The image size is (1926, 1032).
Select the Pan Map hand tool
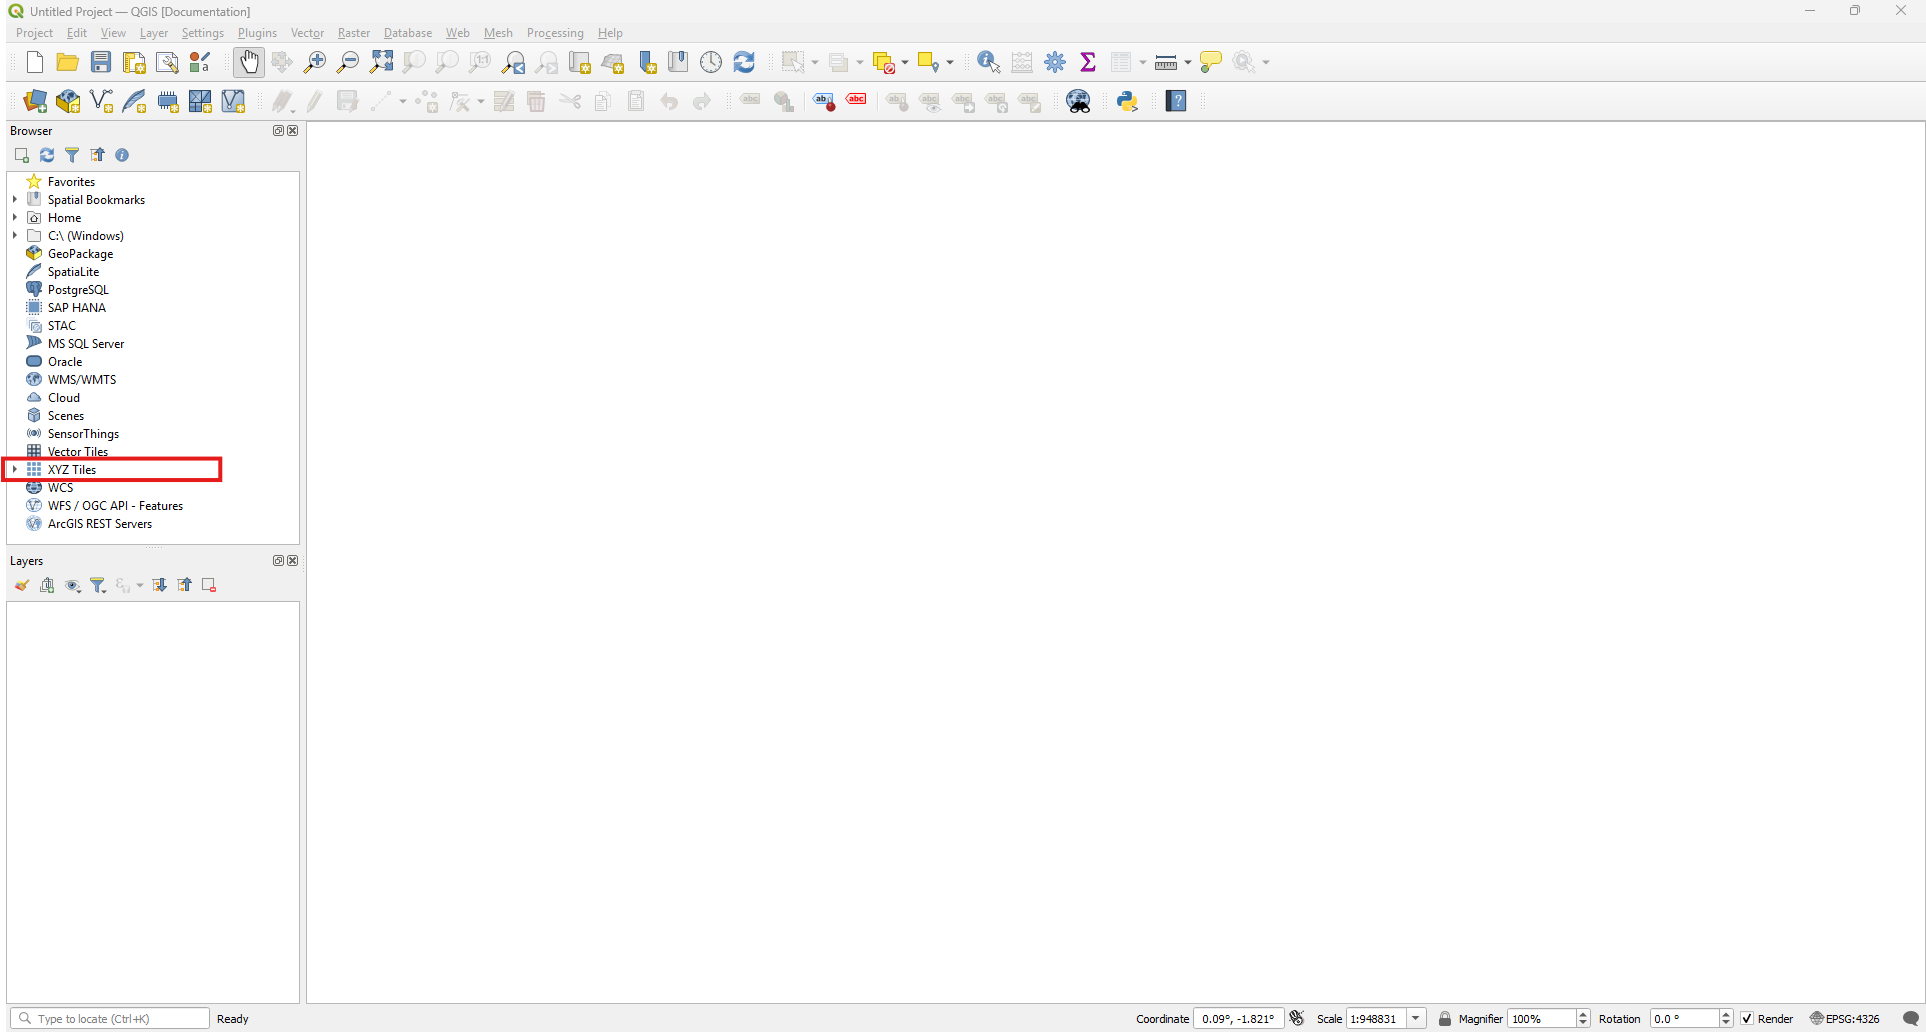coord(248,62)
